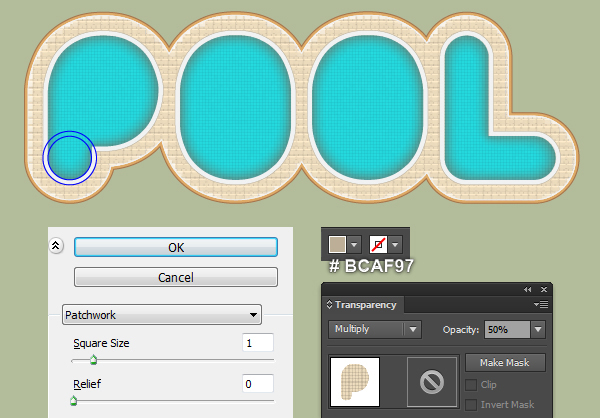Toggle the Invert Mask checkbox
600x418 pixels.
click(471, 405)
